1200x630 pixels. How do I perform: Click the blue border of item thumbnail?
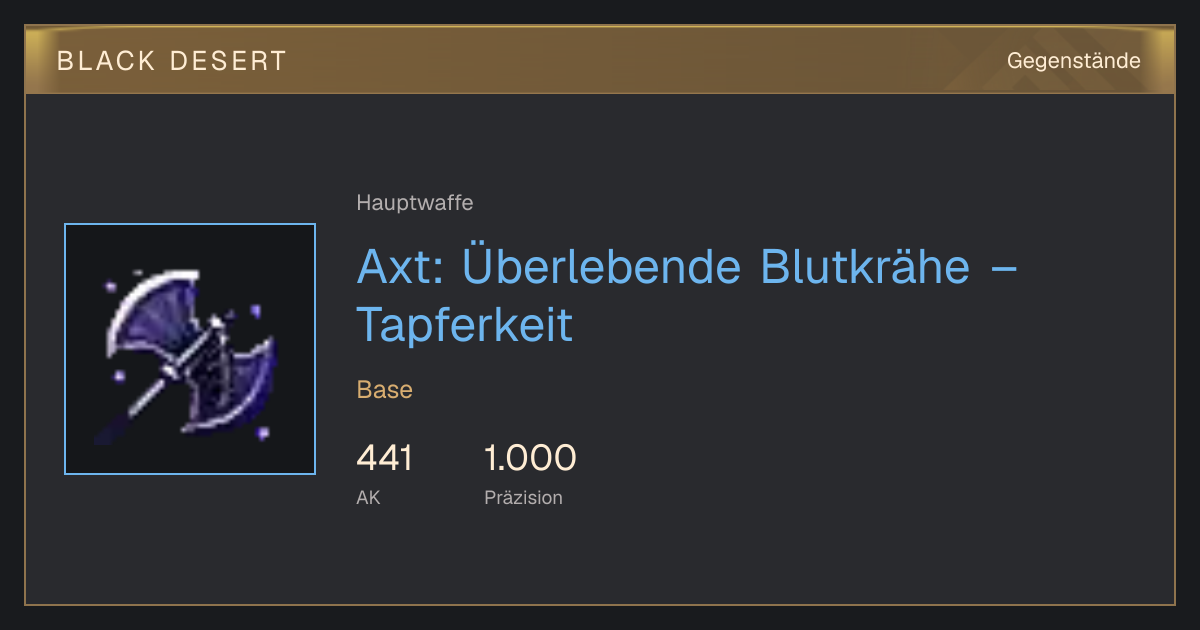pyautogui.click(x=65, y=349)
